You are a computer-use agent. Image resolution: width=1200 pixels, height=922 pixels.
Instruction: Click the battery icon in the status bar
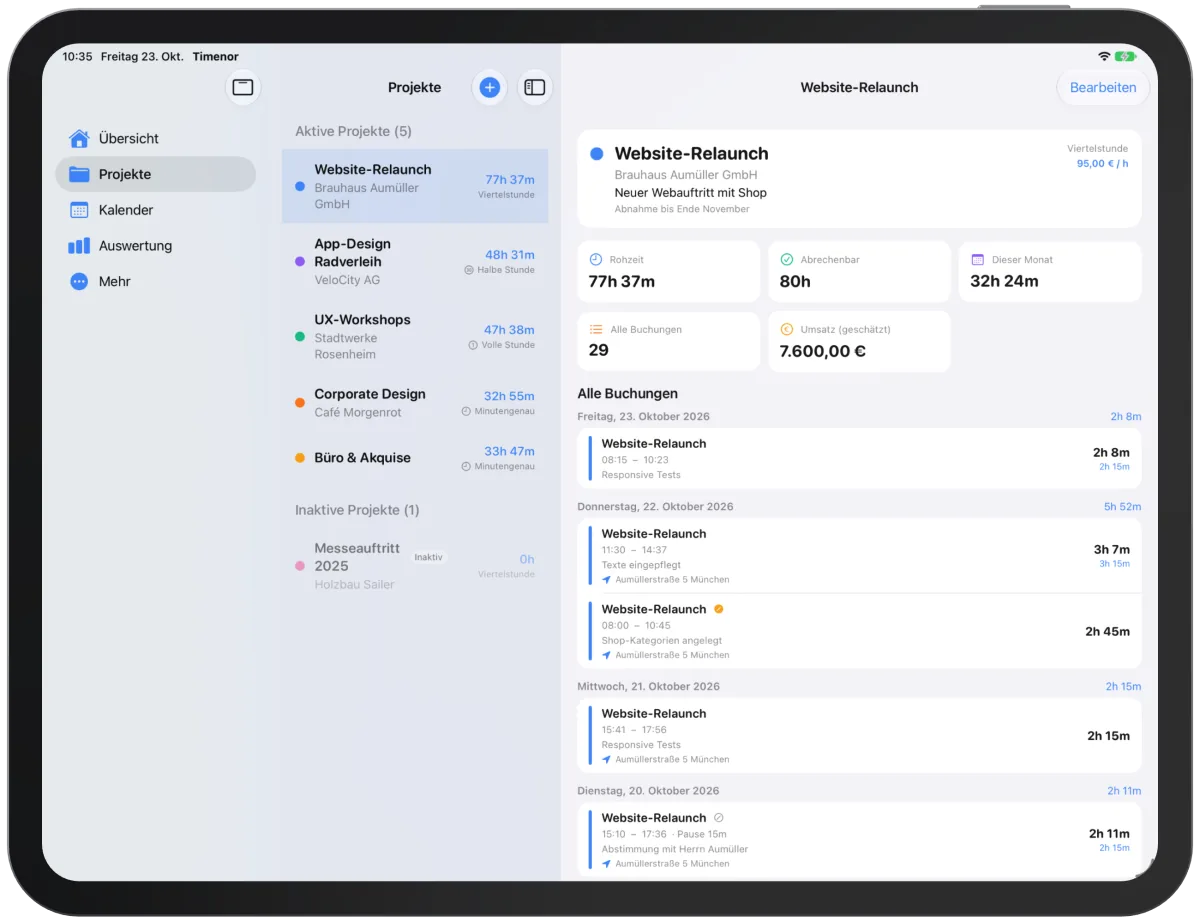(x=1126, y=57)
